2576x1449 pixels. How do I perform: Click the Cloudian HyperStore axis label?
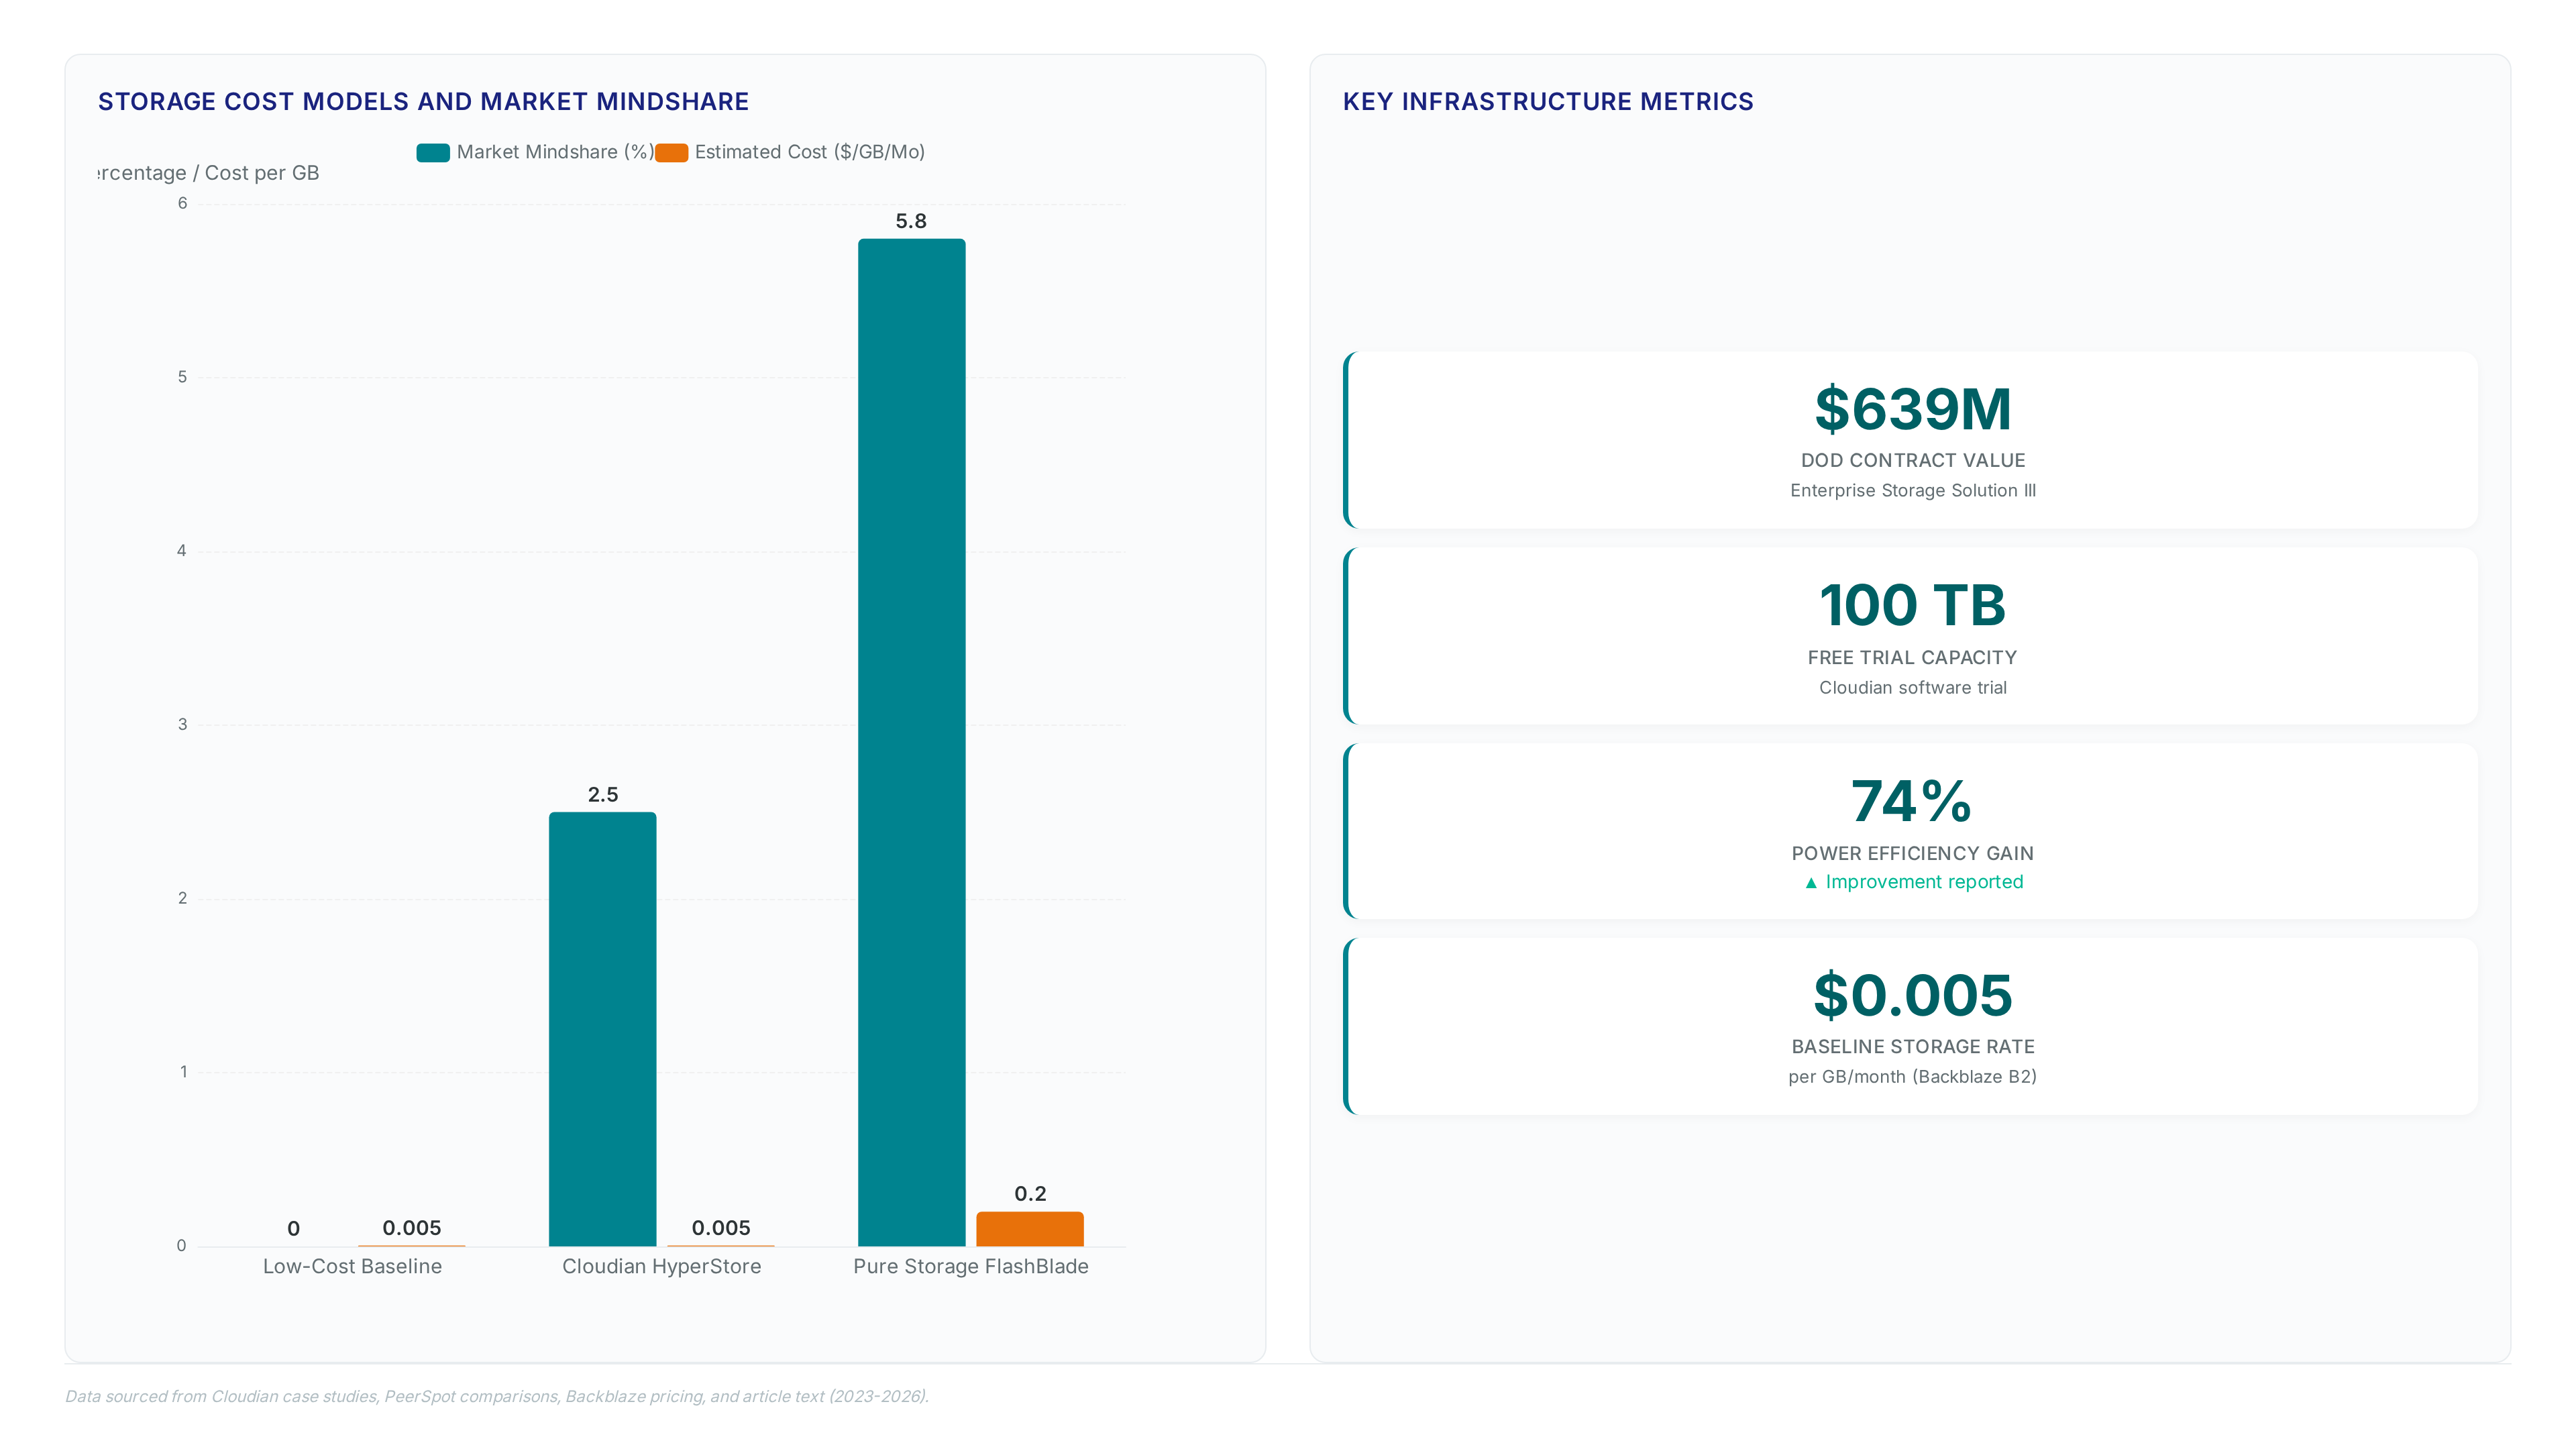(662, 1266)
